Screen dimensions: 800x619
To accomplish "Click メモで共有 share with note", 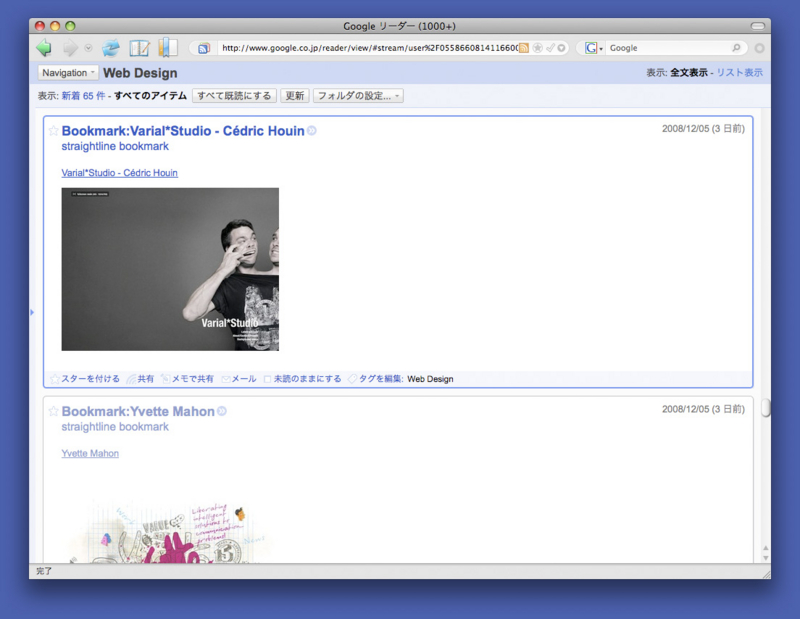I will pos(187,379).
